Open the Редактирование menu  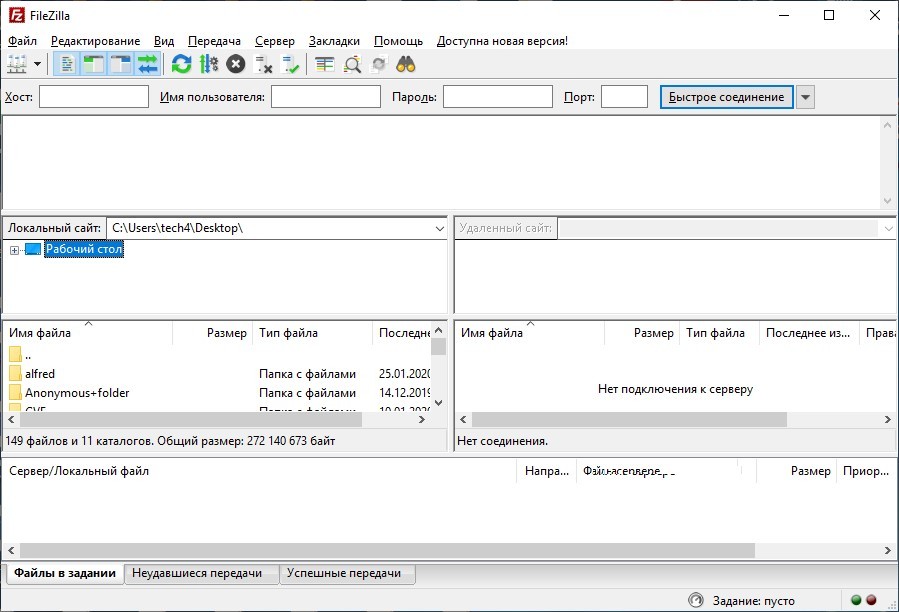[95, 41]
